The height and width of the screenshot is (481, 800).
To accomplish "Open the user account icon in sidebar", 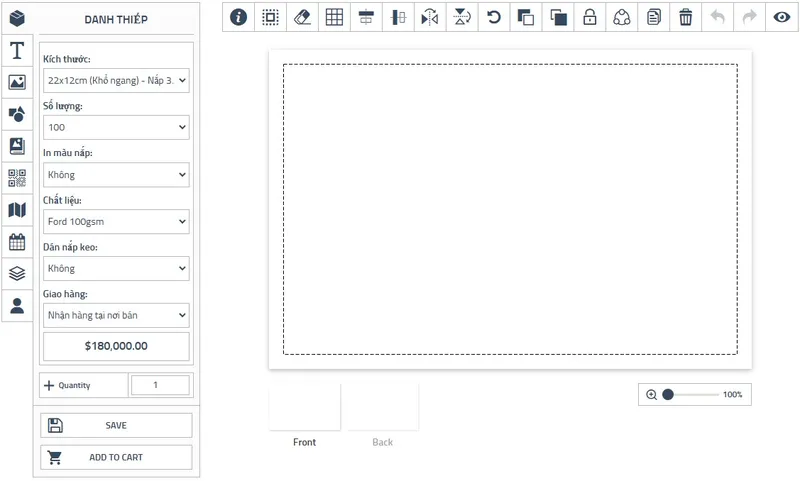I will [17, 306].
